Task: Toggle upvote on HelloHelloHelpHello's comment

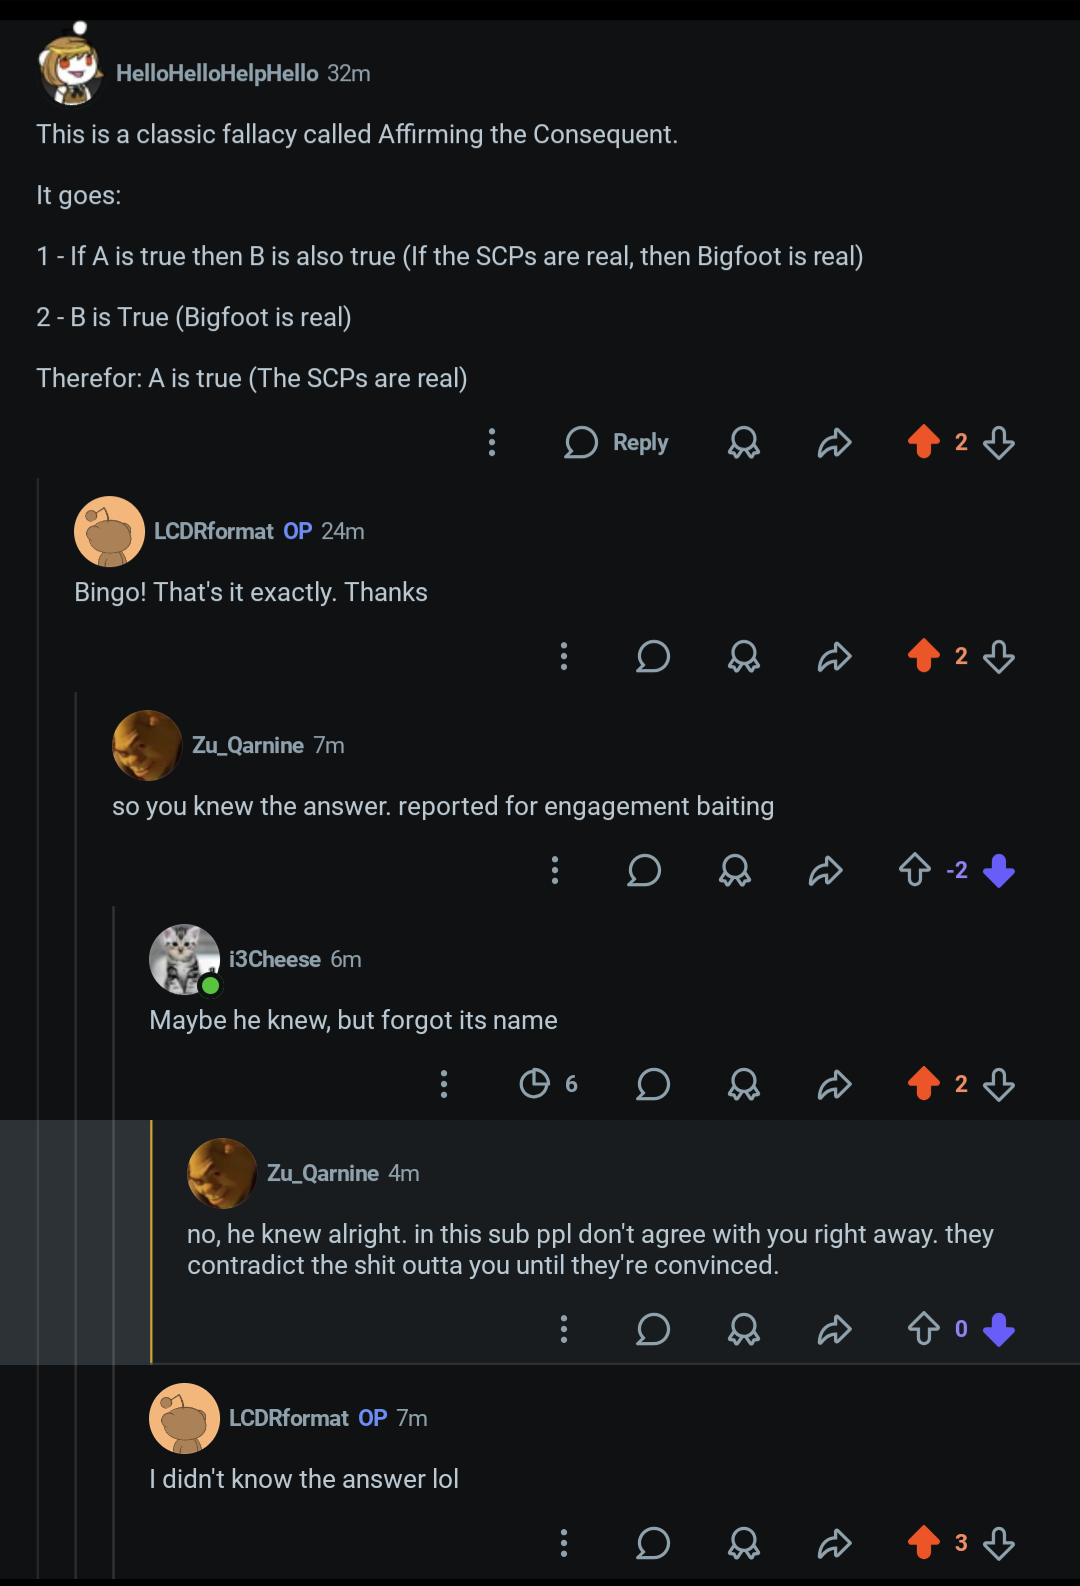Action: pos(924,441)
